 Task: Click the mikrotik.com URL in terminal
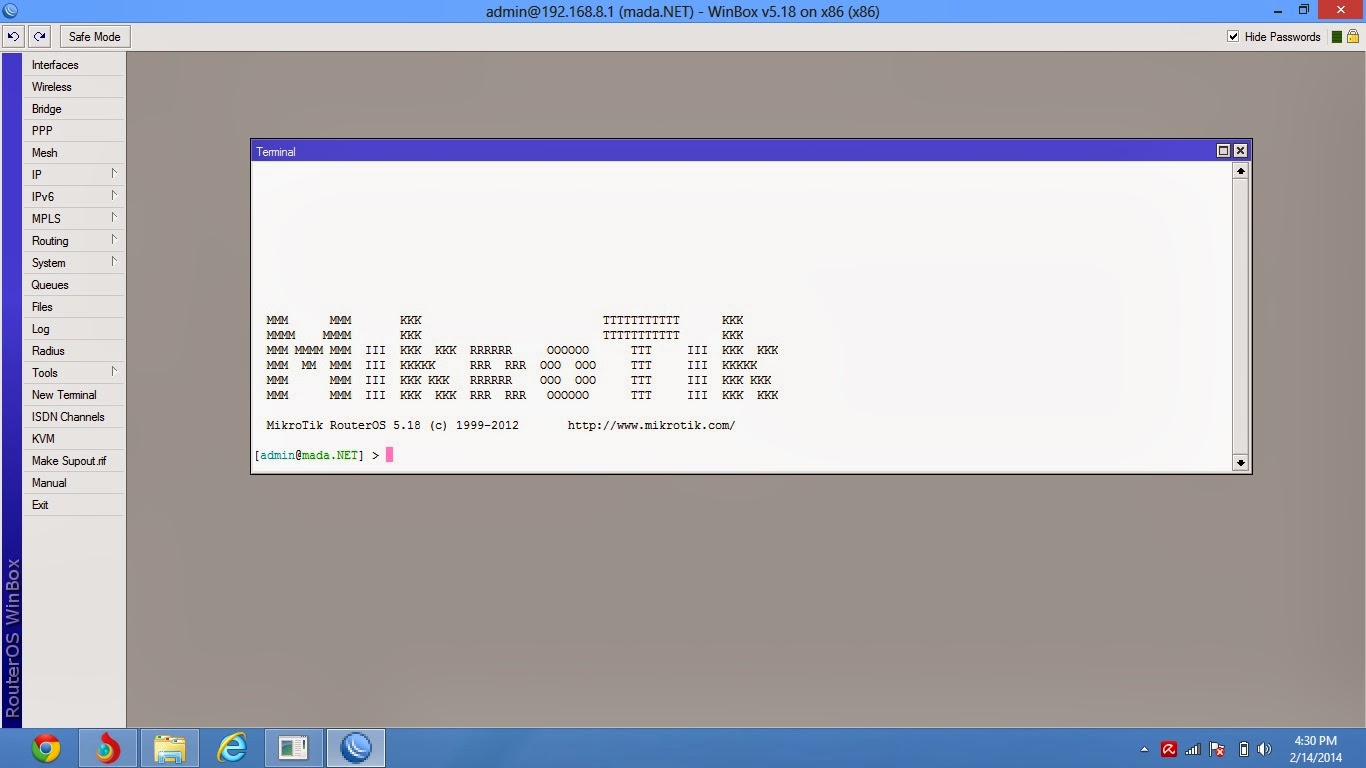(651, 425)
